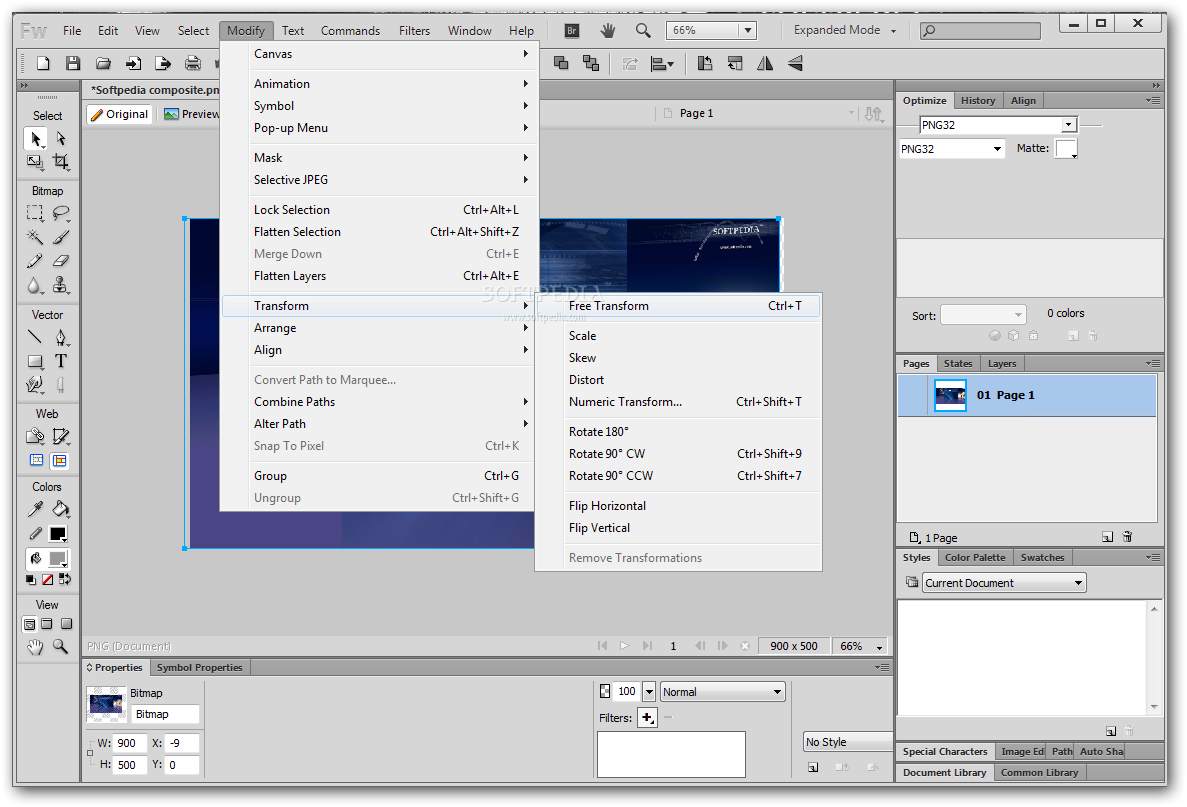Open the No Style dropdown

pos(848,743)
